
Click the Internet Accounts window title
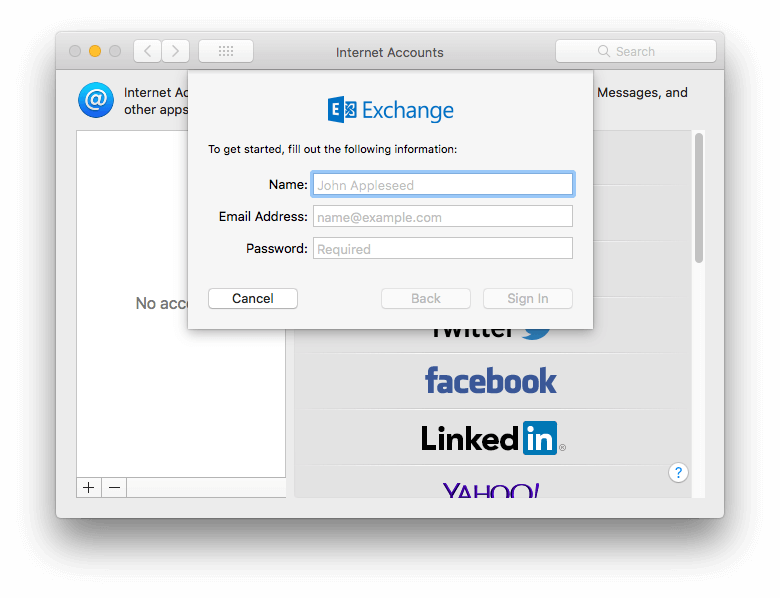(x=390, y=52)
